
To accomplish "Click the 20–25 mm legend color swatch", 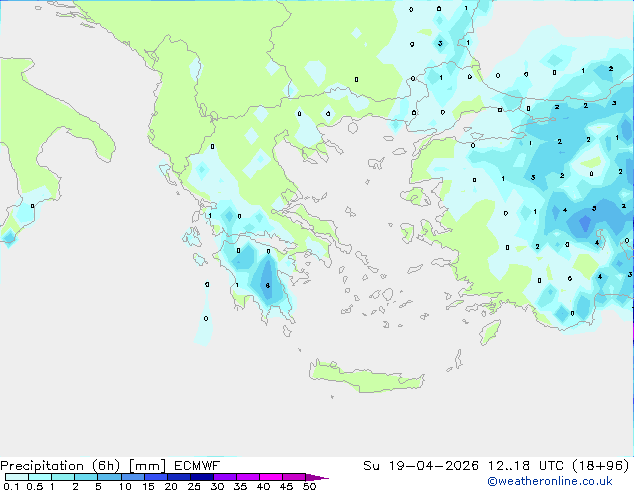I will tap(178, 477).
